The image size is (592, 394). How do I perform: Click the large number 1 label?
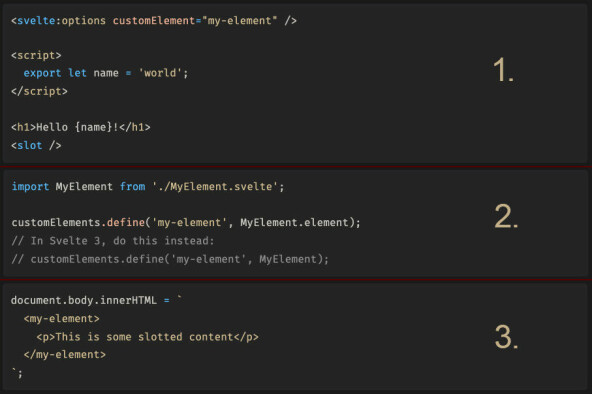(503, 70)
